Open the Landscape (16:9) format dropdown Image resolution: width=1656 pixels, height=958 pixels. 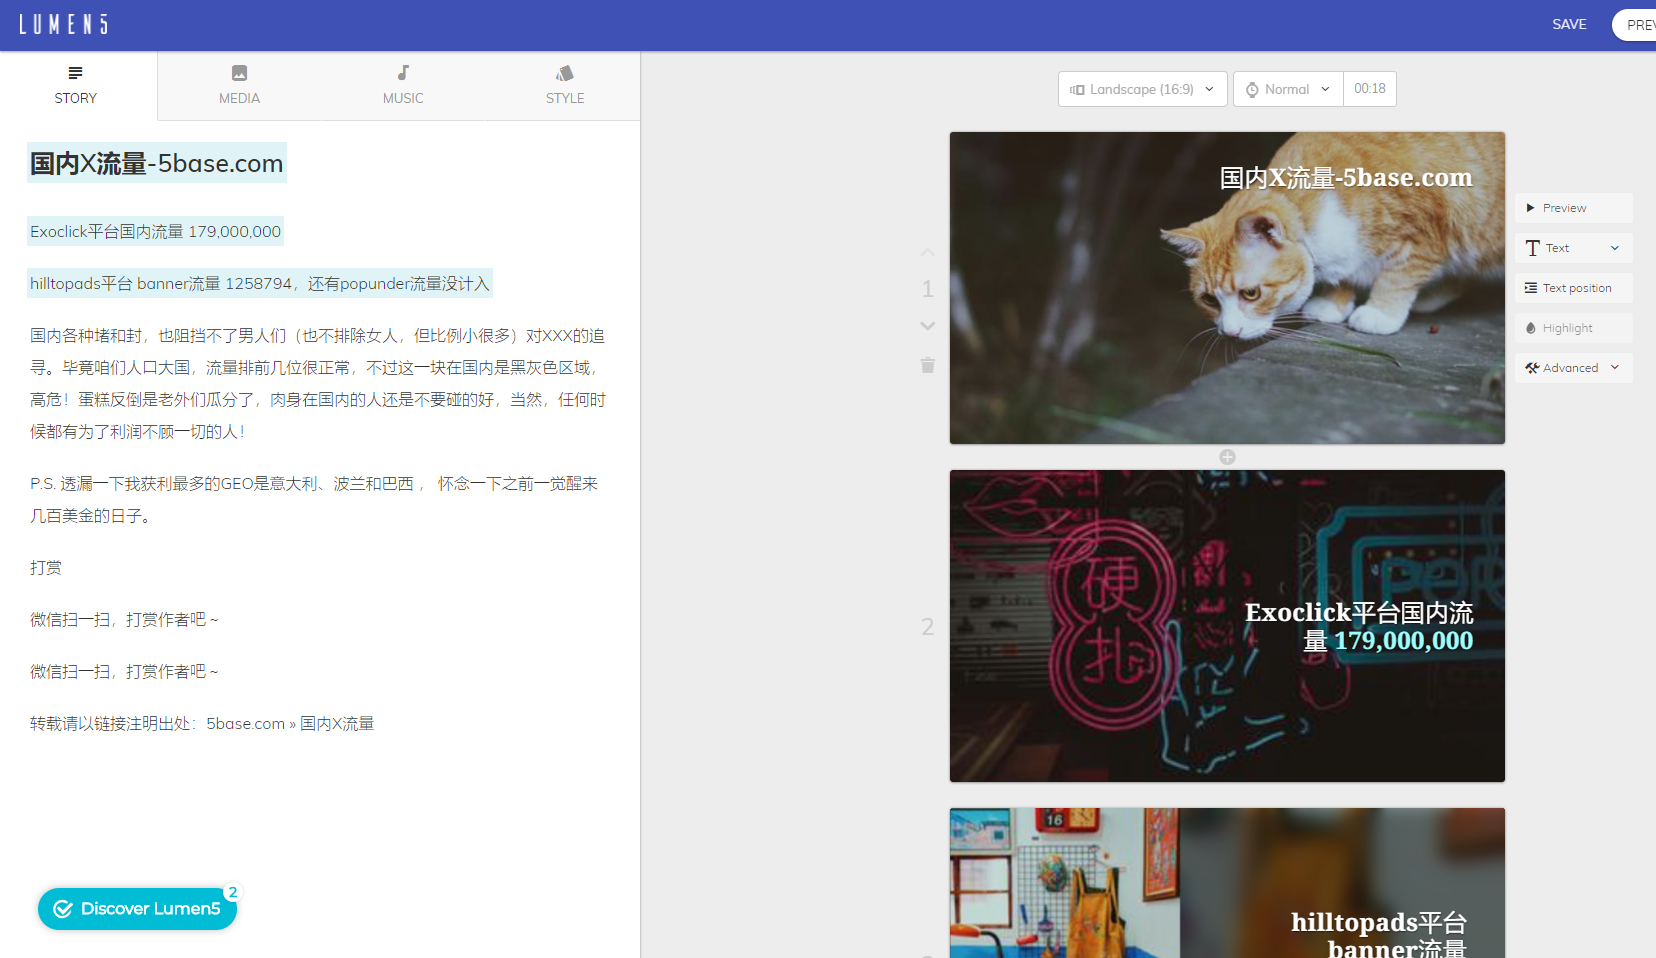tap(1142, 89)
